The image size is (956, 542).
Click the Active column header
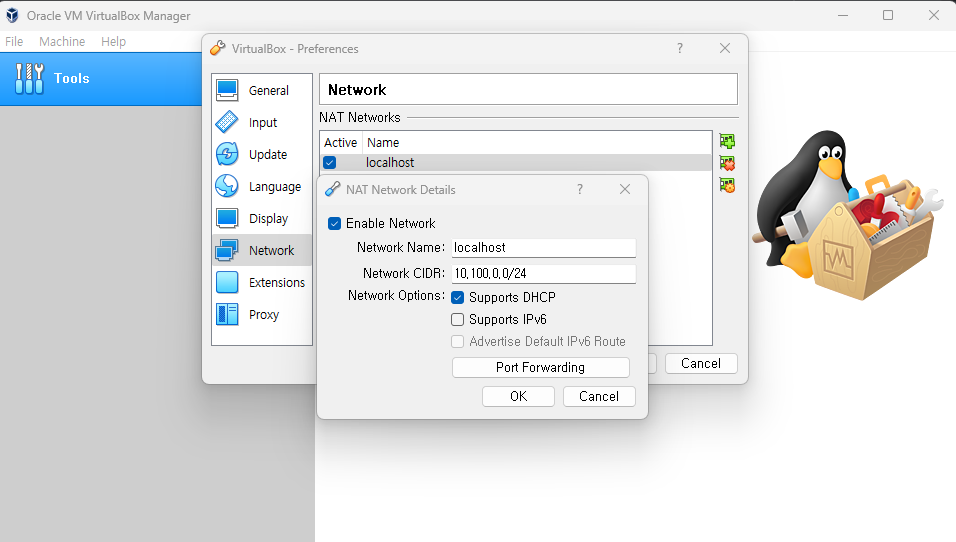click(340, 143)
